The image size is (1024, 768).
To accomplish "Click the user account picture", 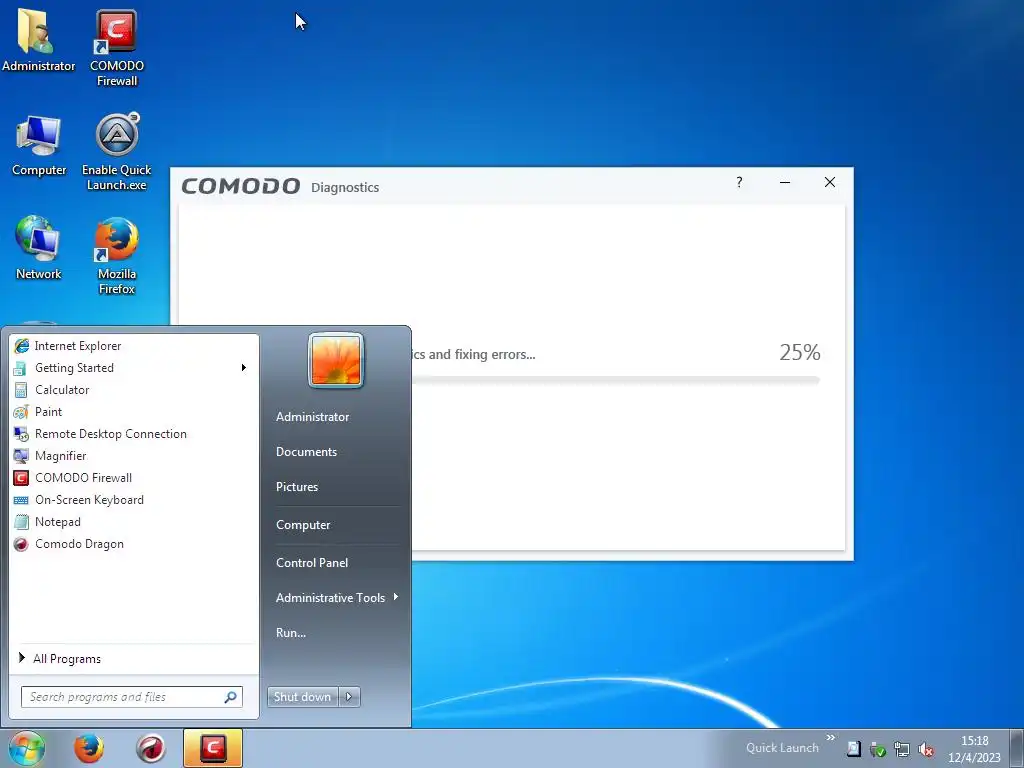I will [336, 360].
